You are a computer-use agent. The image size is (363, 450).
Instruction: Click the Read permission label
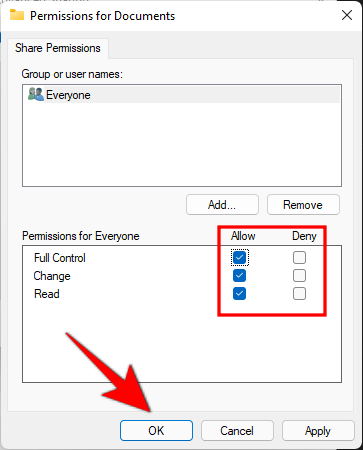(x=47, y=294)
